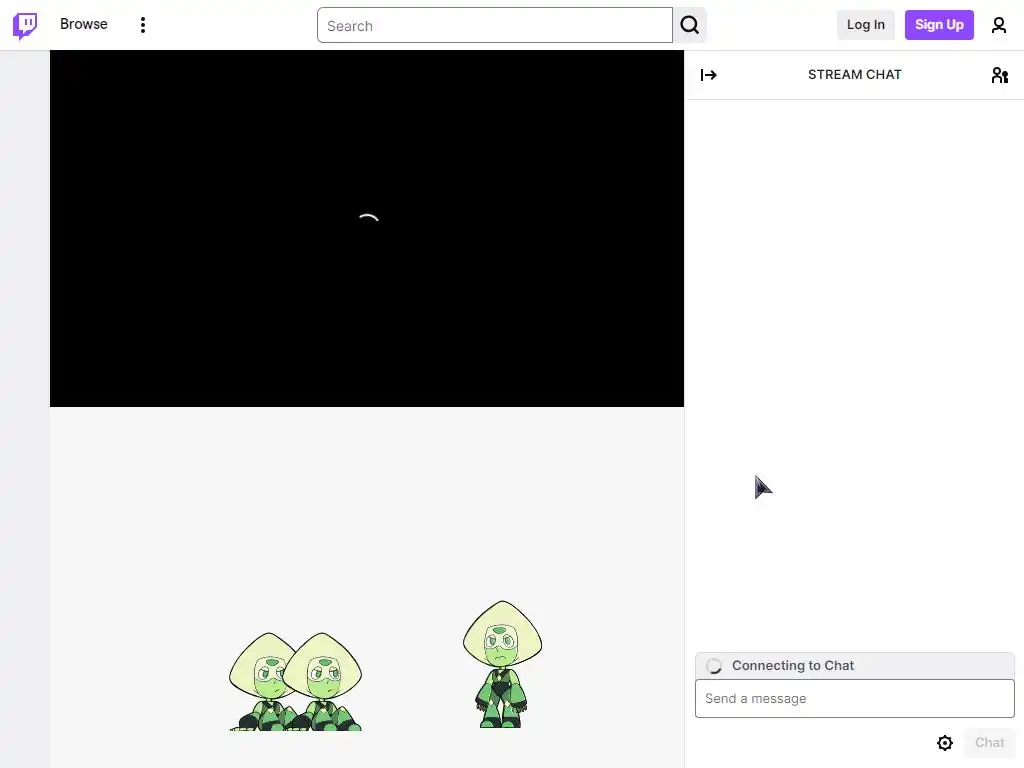Image resolution: width=1024 pixels, height=768 pixels.
Task: Open the three-dot More menu
Action: pyautogui.click(x=142, y=25)
